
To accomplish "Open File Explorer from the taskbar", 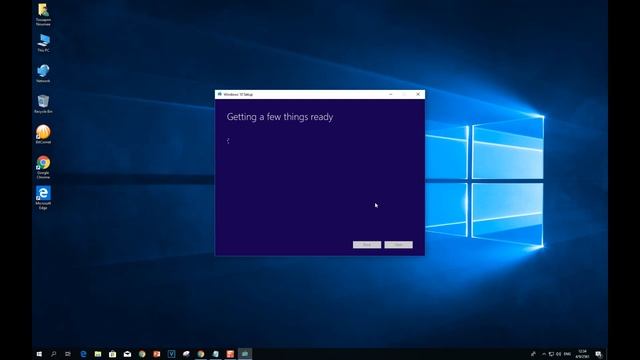I will [x=98, y=354].
